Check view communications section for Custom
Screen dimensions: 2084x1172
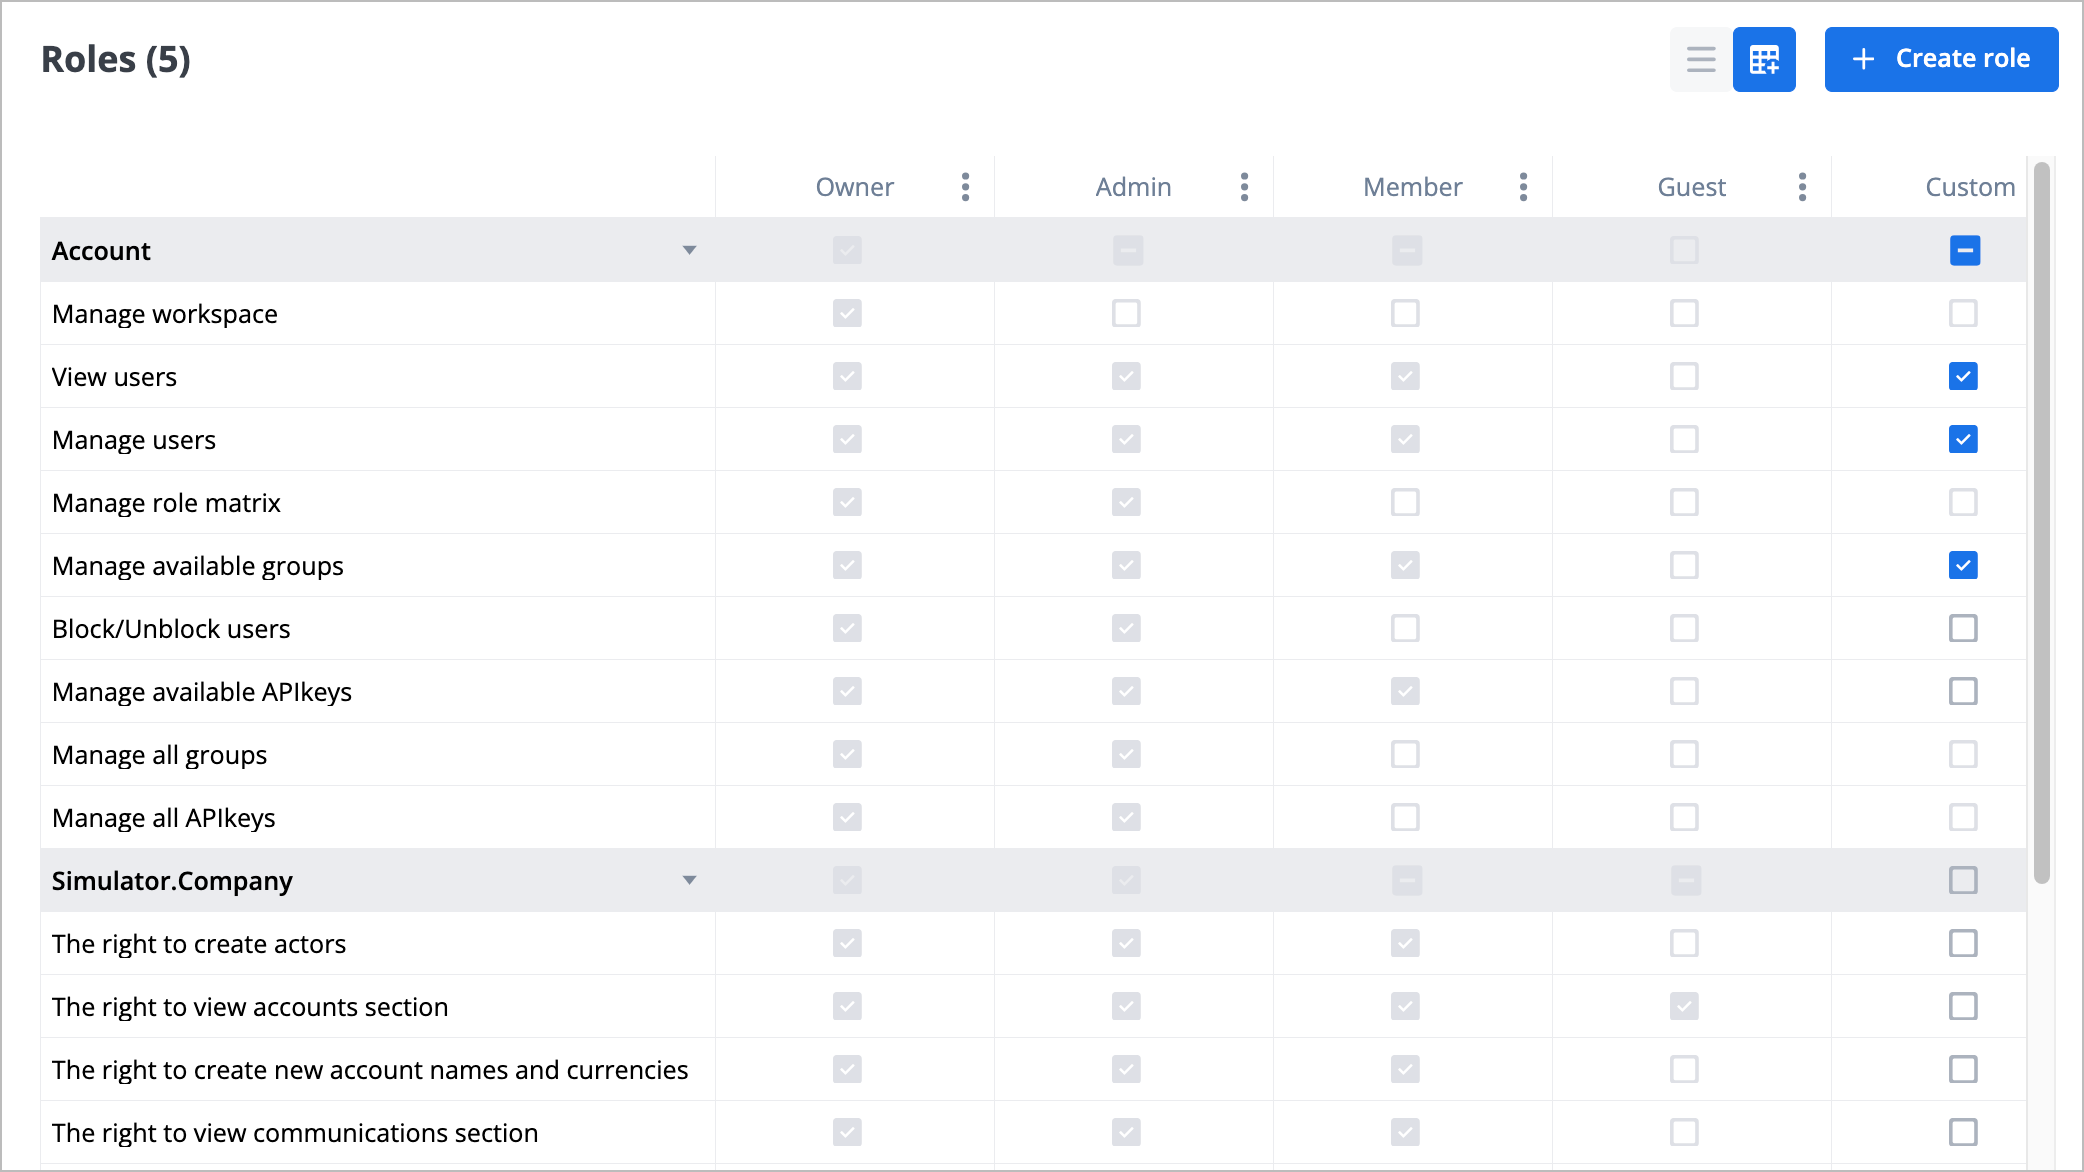1963,1132
